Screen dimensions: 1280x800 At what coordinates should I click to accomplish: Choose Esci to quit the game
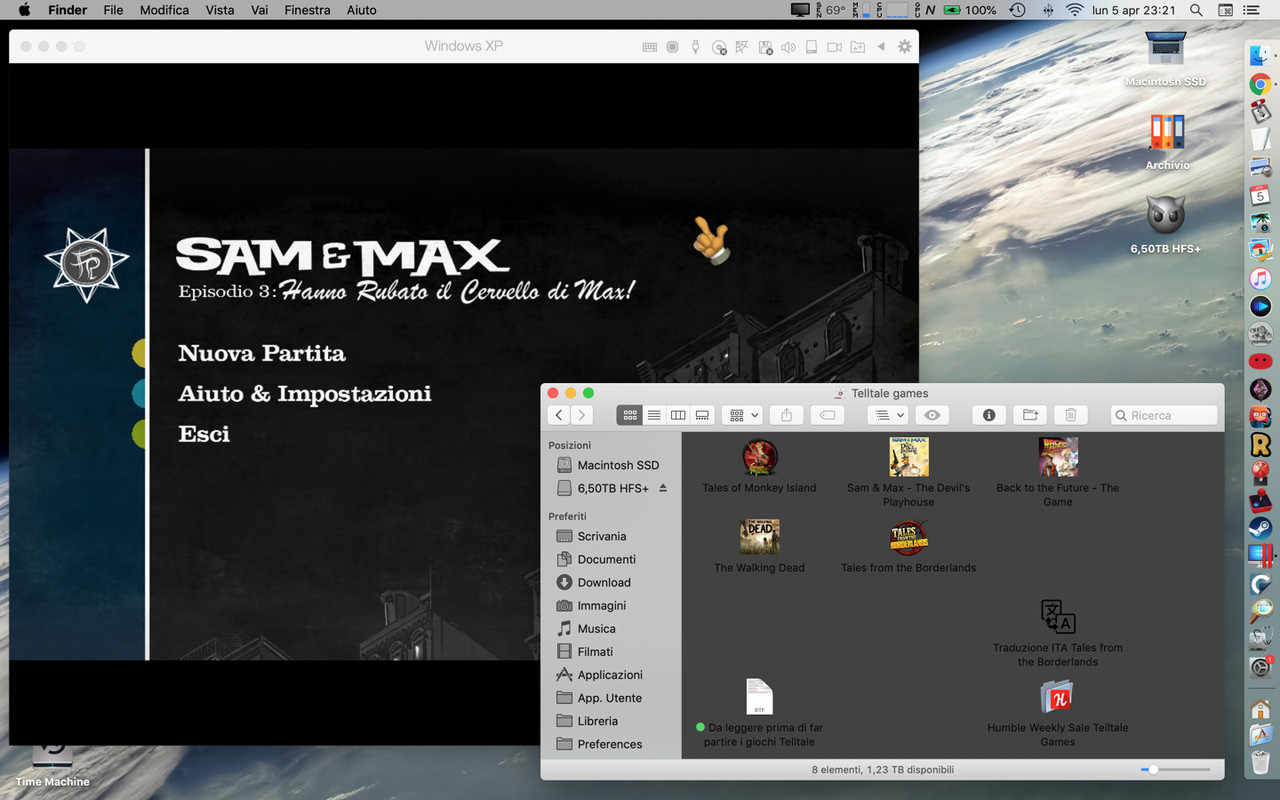point(204,433)
